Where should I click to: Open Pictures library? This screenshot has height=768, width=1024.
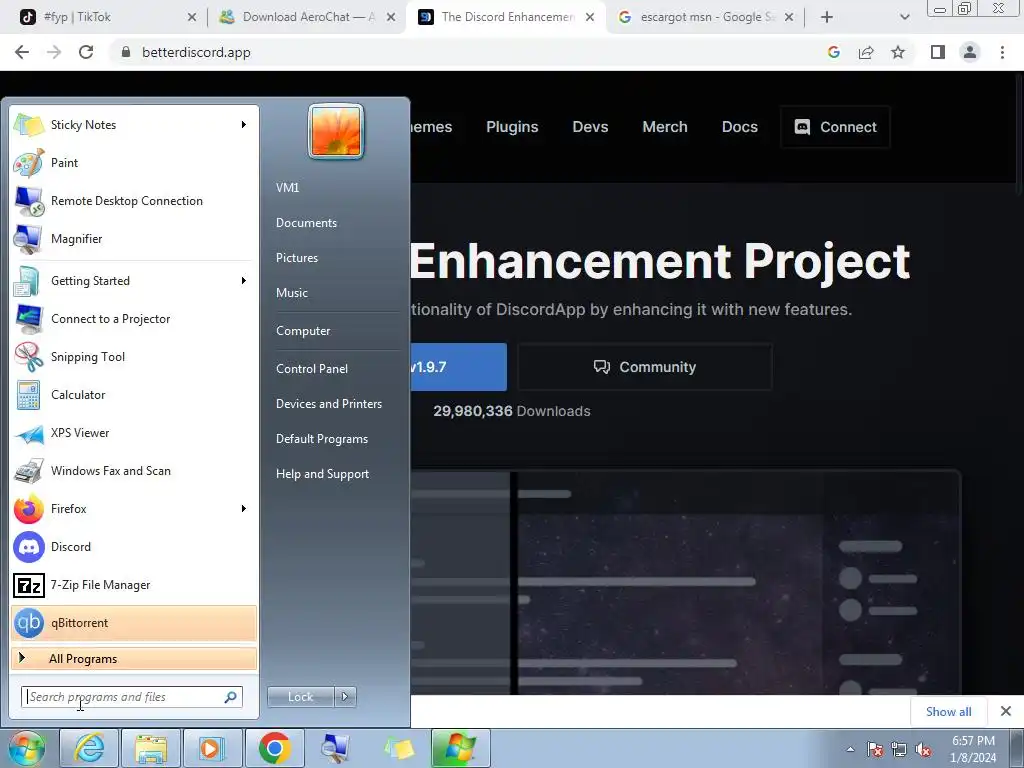(297, 258)
